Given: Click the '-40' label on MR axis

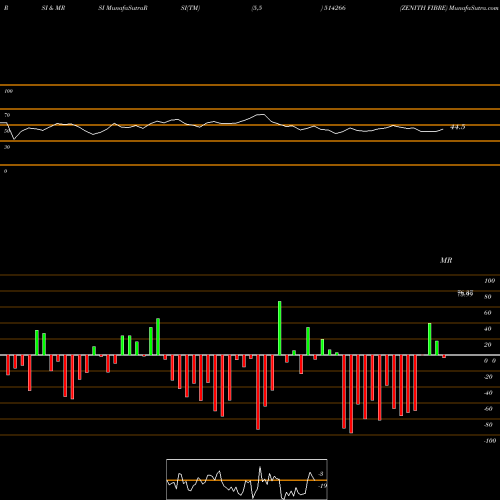Looking at the screenshot, I should (x=488, y=393).
